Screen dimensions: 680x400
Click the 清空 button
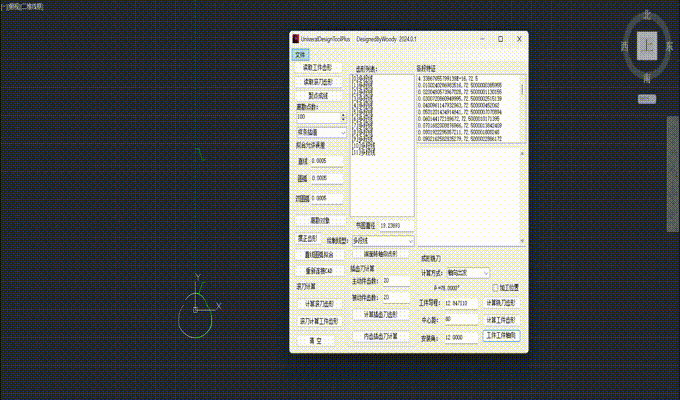pyautogui.click(x=315, y=341)
